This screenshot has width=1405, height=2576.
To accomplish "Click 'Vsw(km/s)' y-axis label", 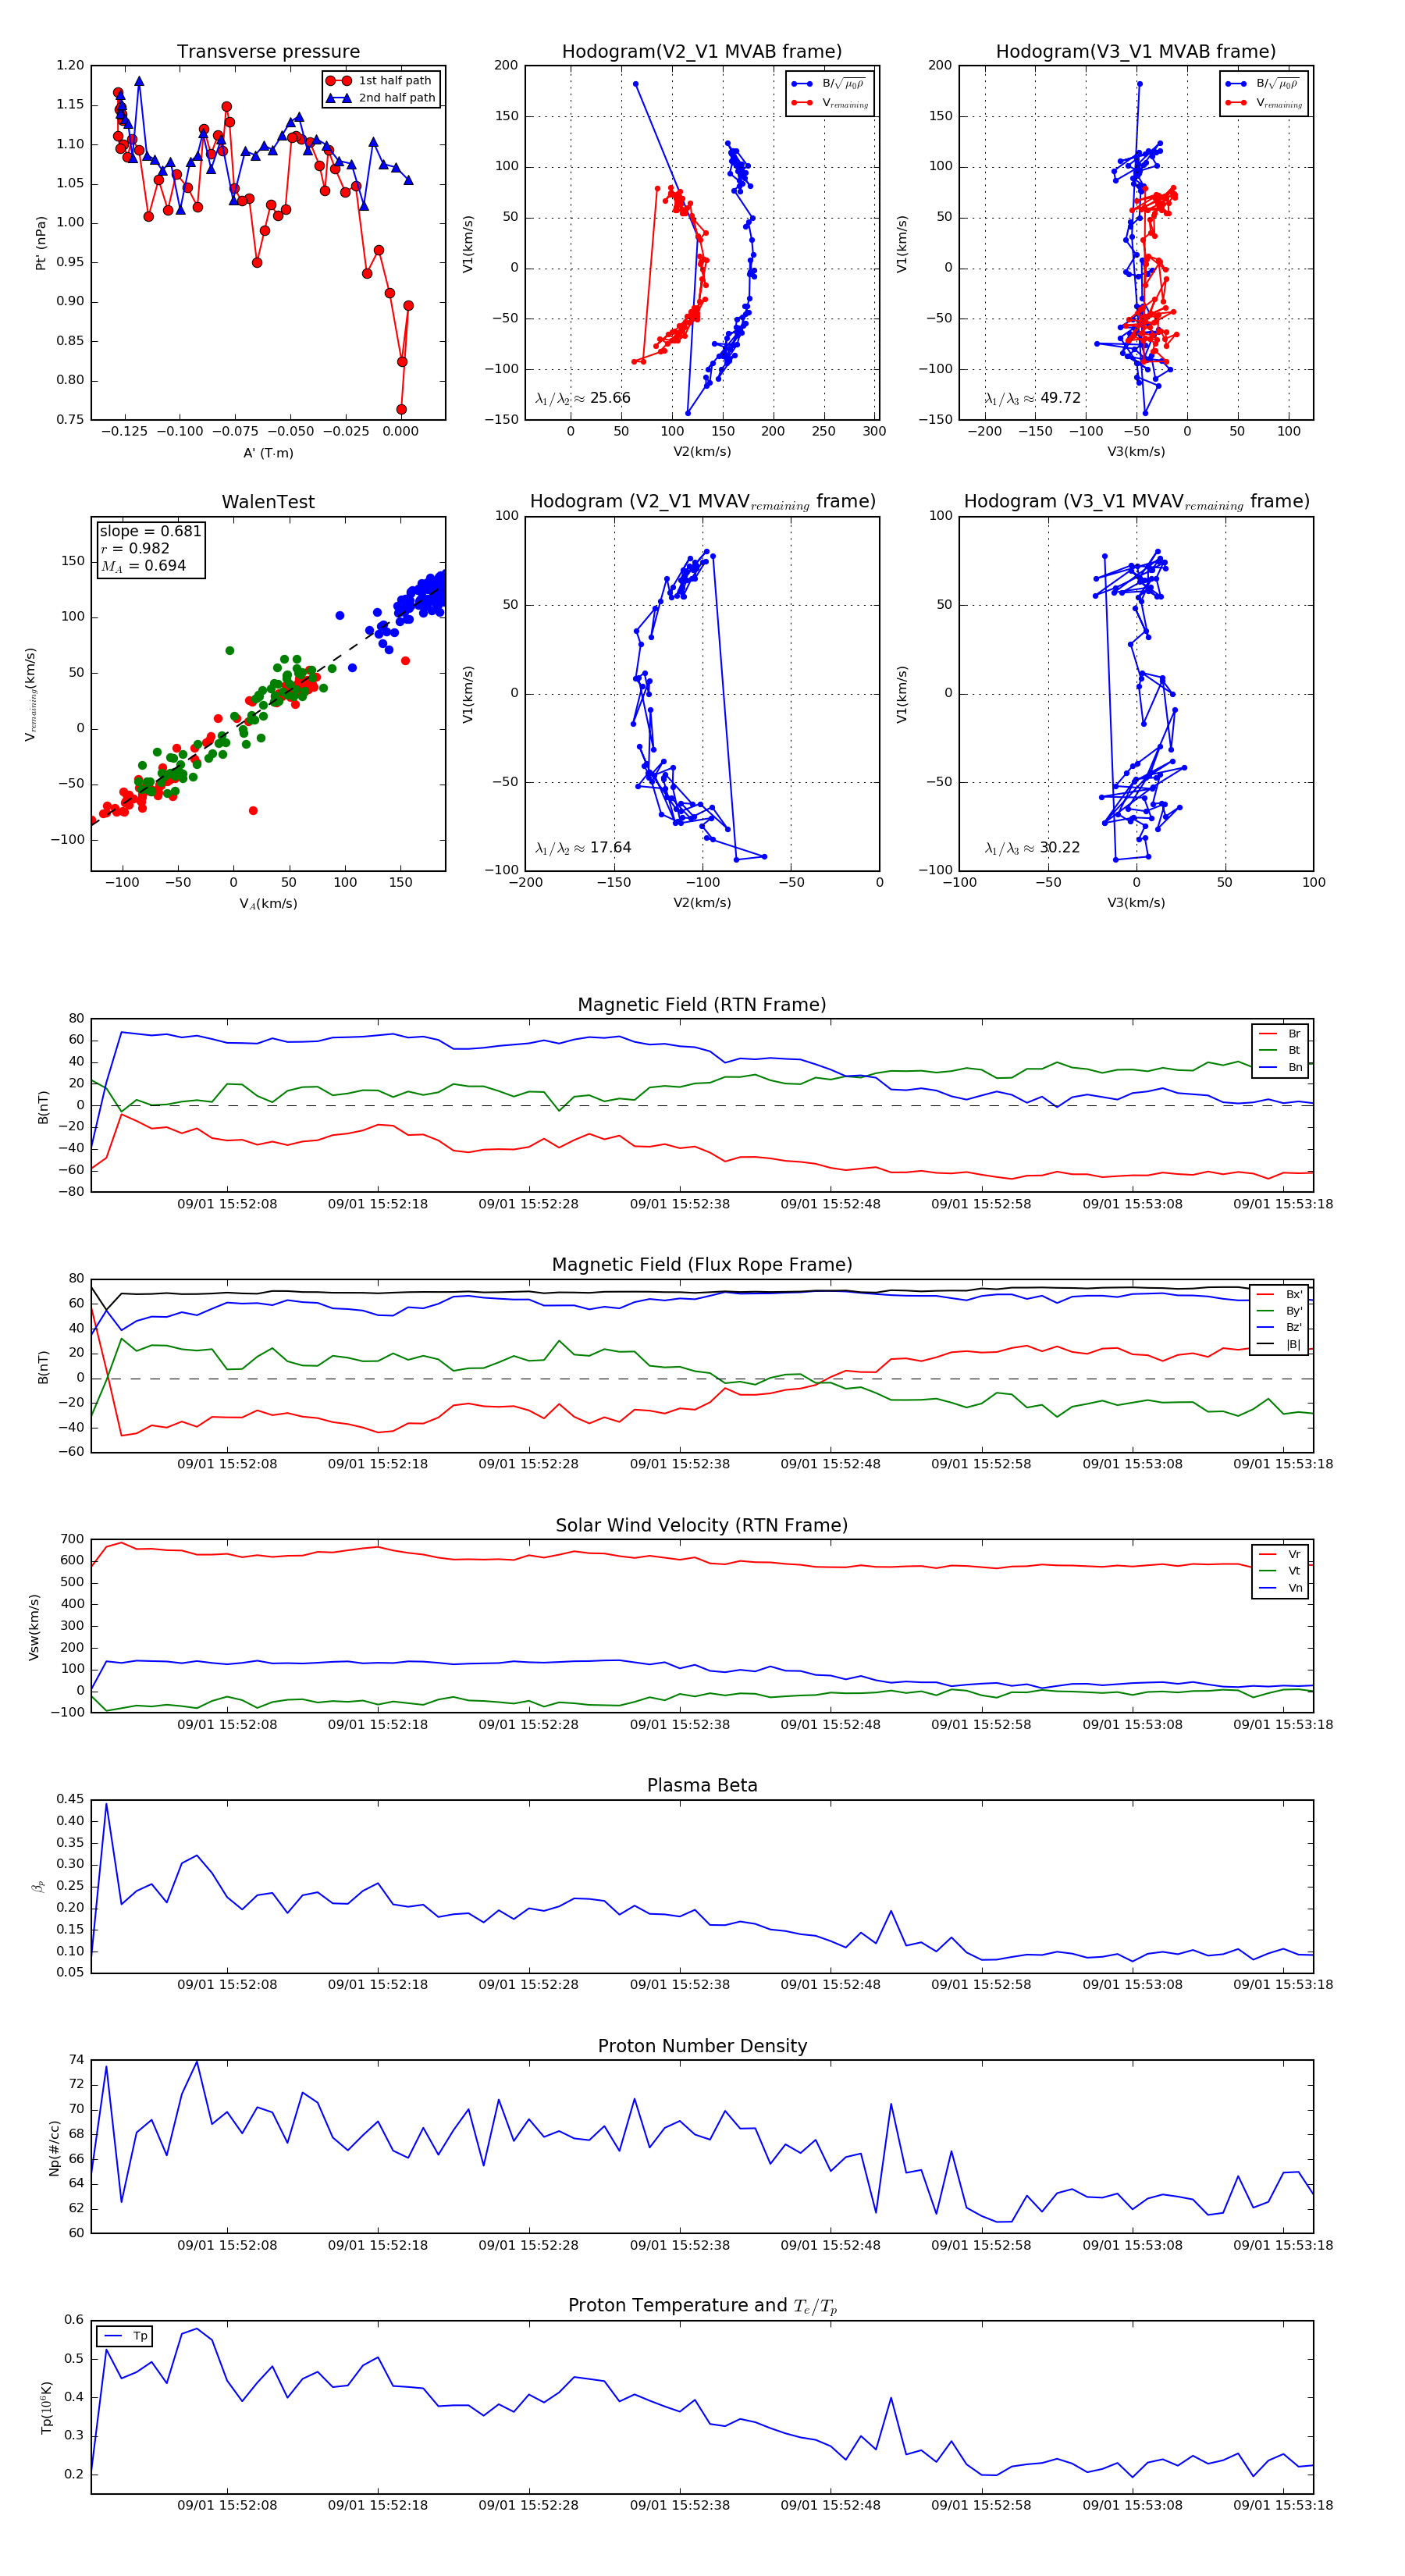I will (34, 1627).
